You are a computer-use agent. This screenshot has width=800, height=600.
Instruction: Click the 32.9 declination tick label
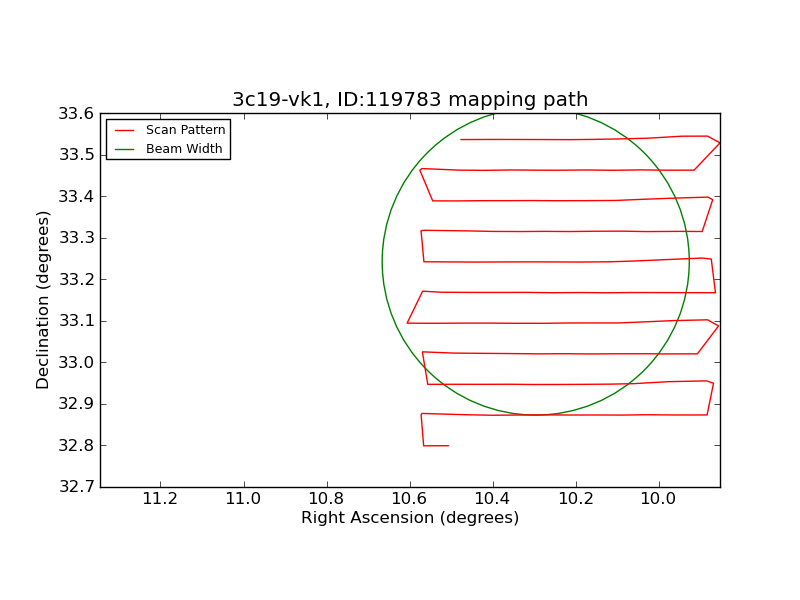(76, 404)
